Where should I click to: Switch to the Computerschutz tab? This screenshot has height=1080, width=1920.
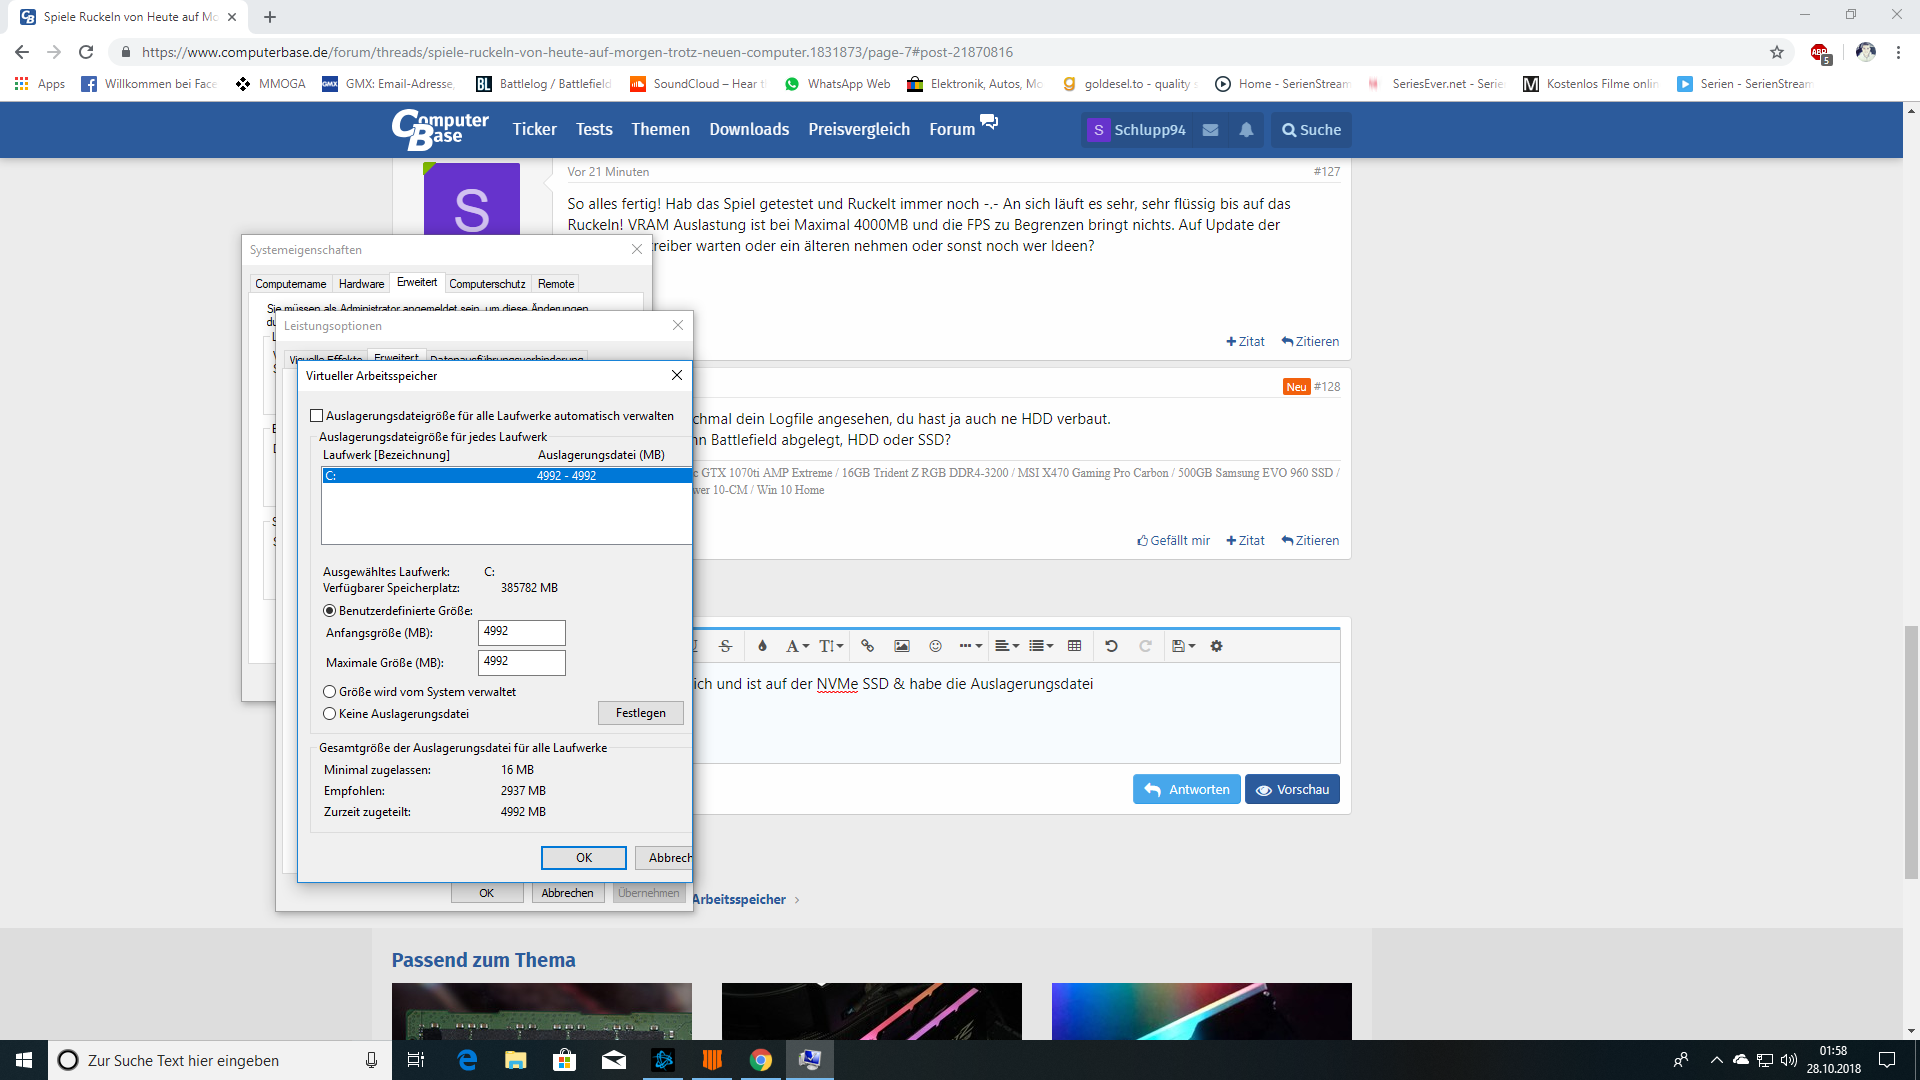487,284
